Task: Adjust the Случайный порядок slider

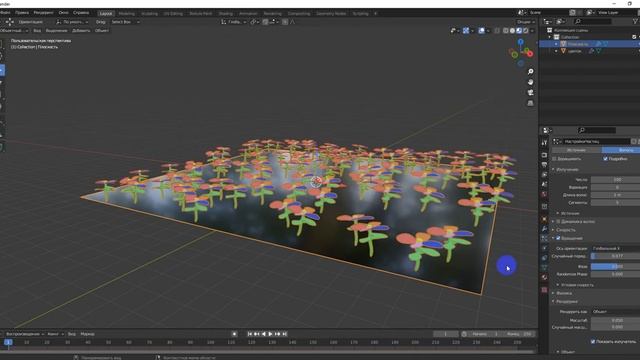Action: 616,256
